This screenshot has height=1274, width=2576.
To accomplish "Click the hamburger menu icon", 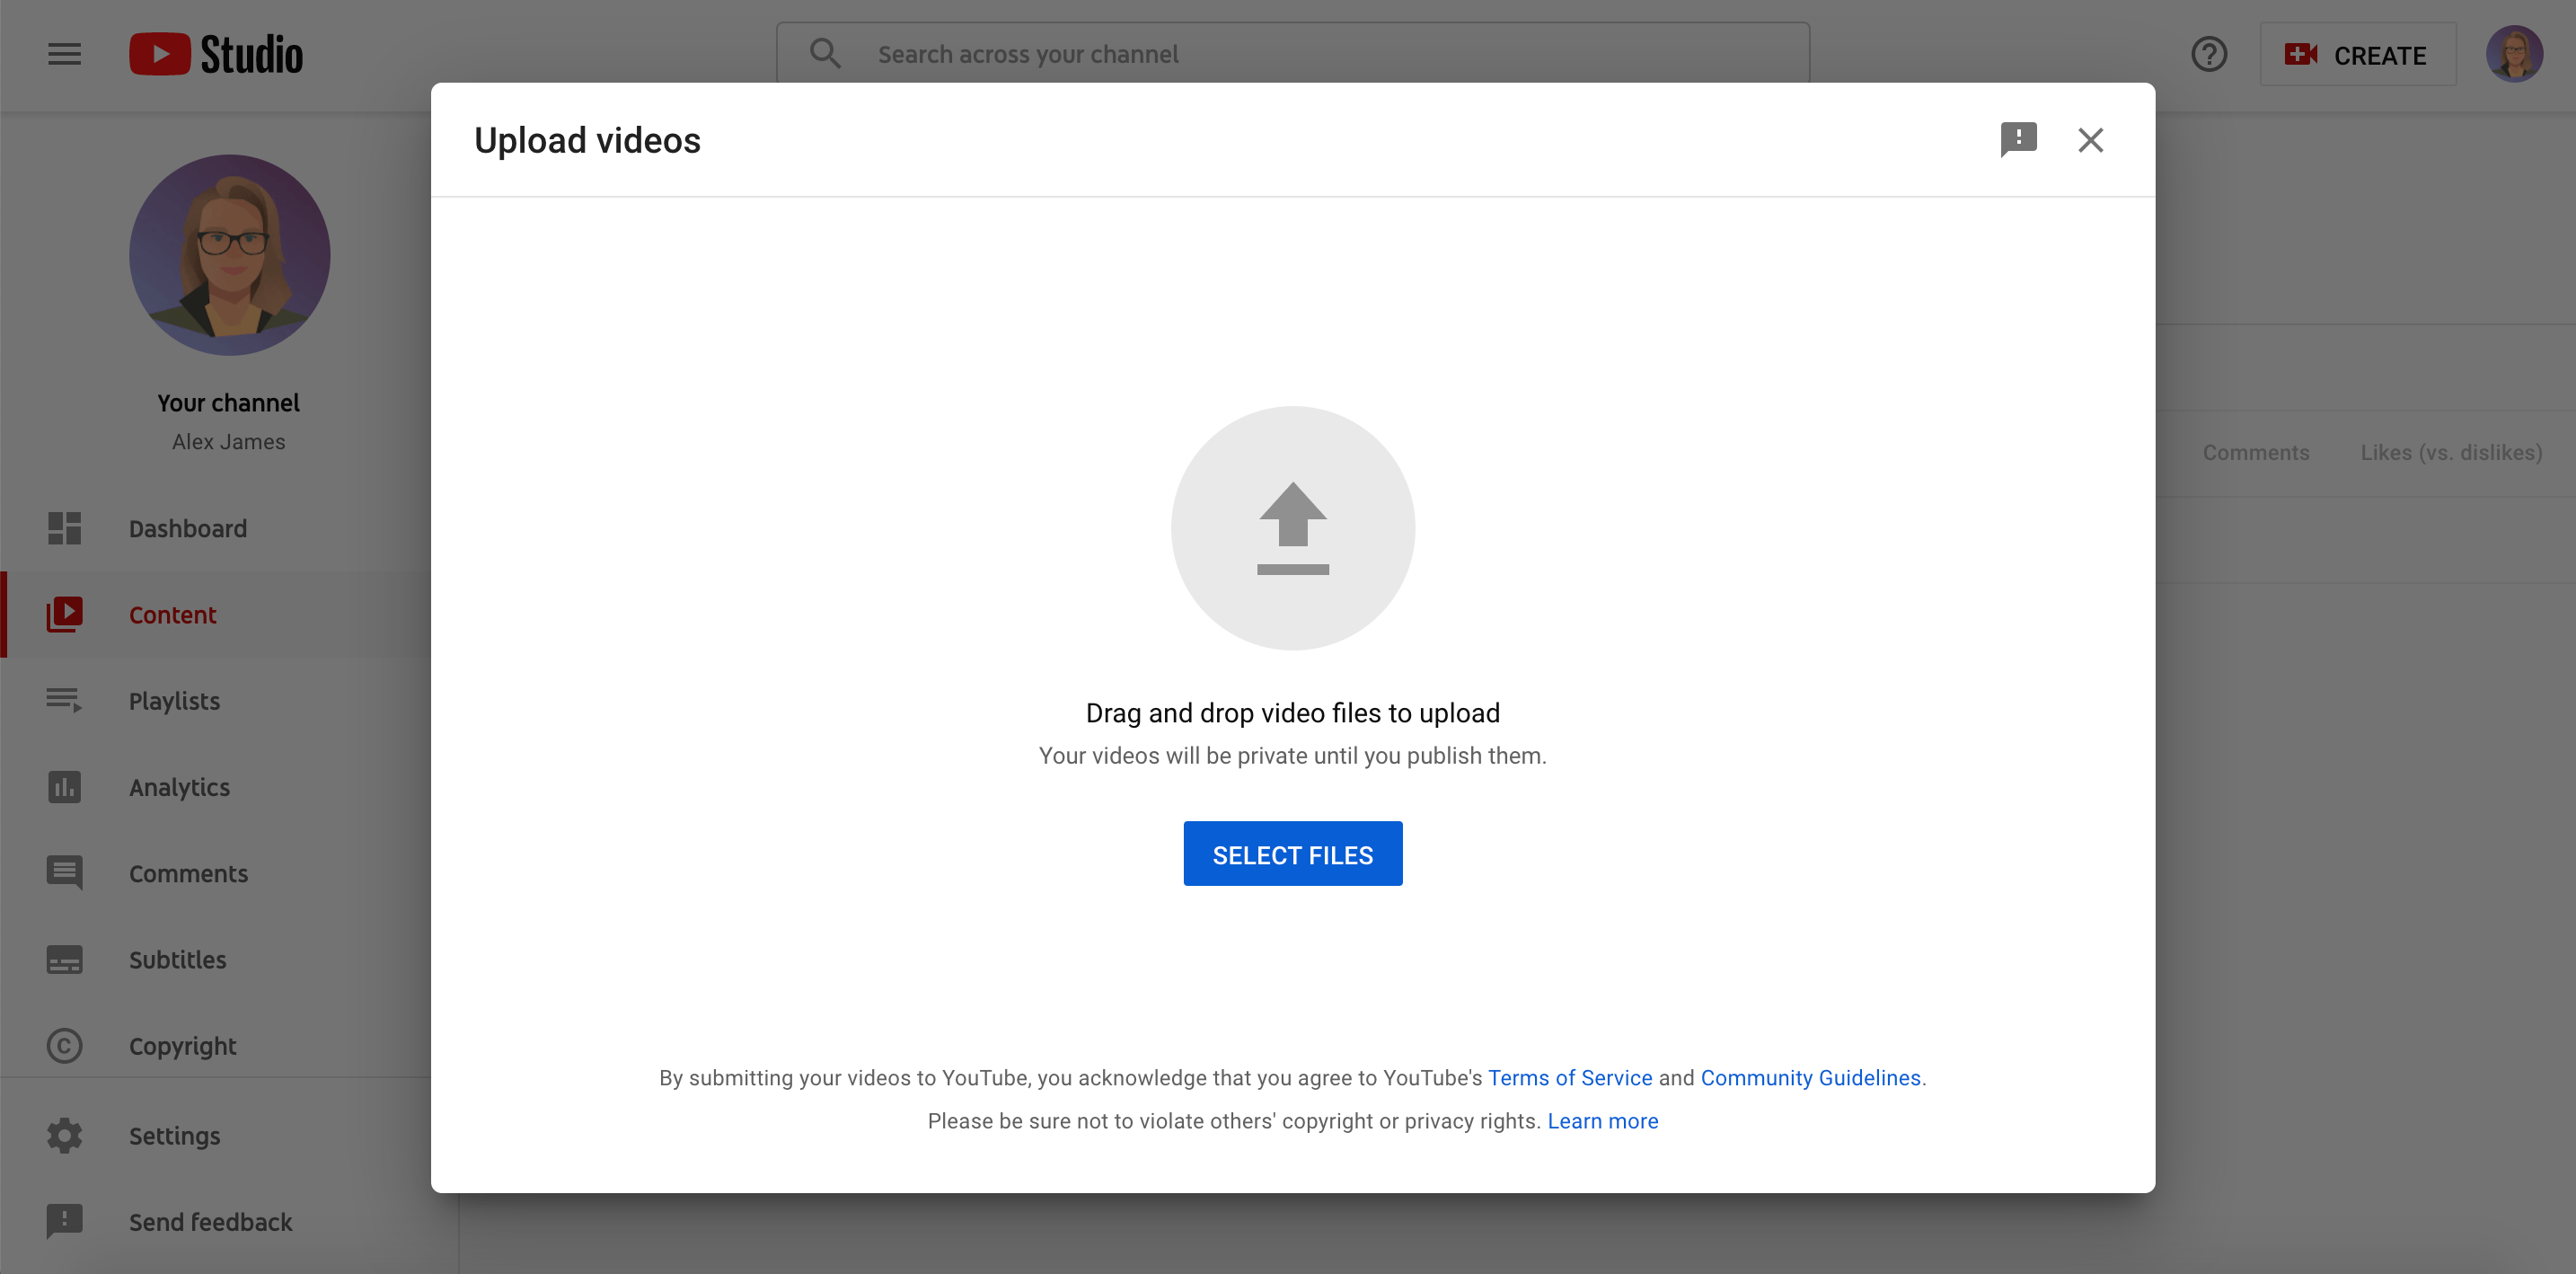I will click(x=63, y=53).
